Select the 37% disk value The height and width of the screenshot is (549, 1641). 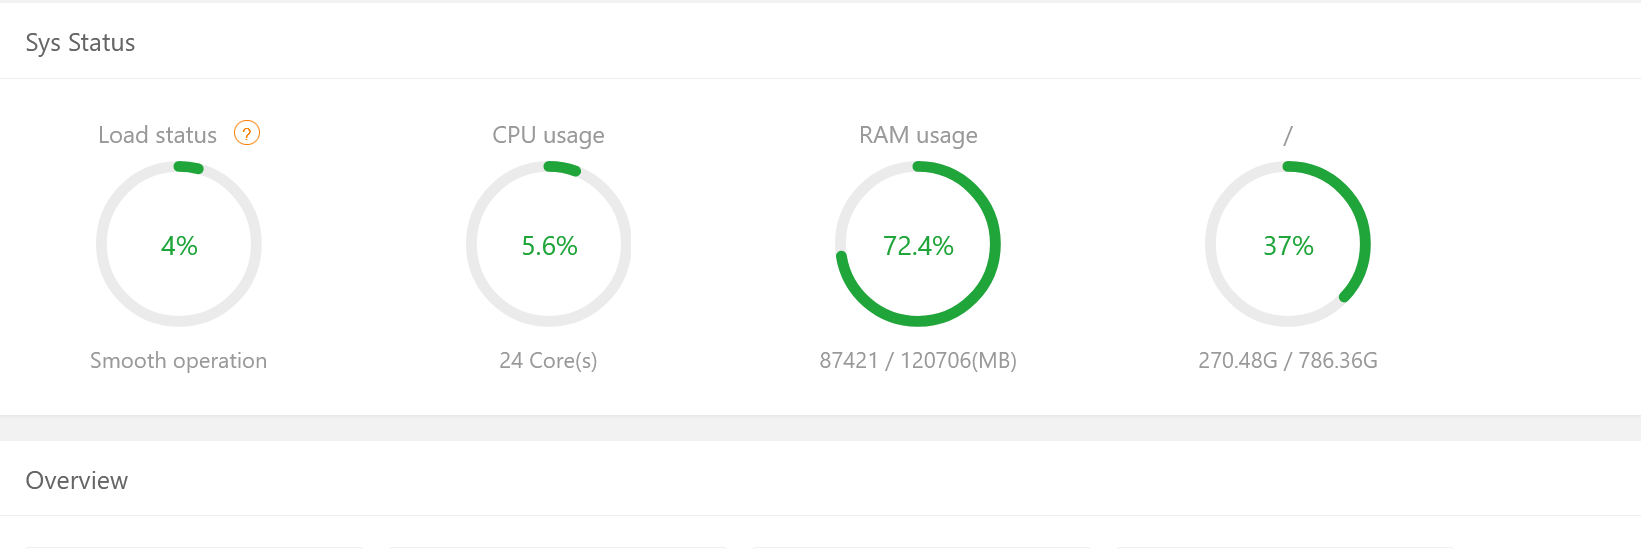1288,246
